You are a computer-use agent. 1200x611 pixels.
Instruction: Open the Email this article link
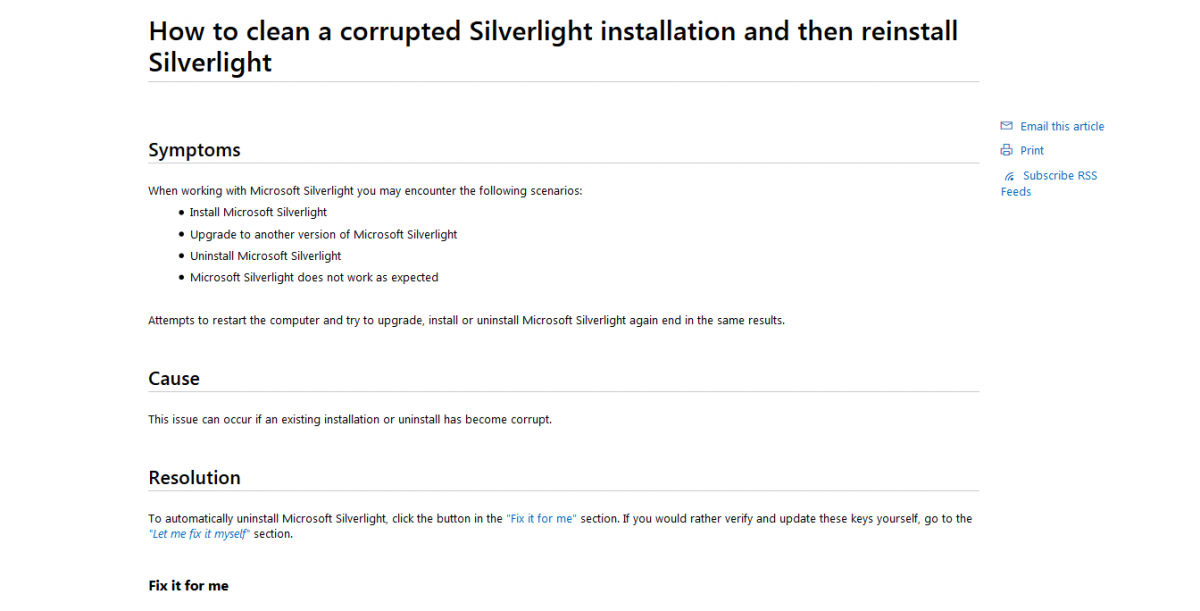coord(1062,126)
